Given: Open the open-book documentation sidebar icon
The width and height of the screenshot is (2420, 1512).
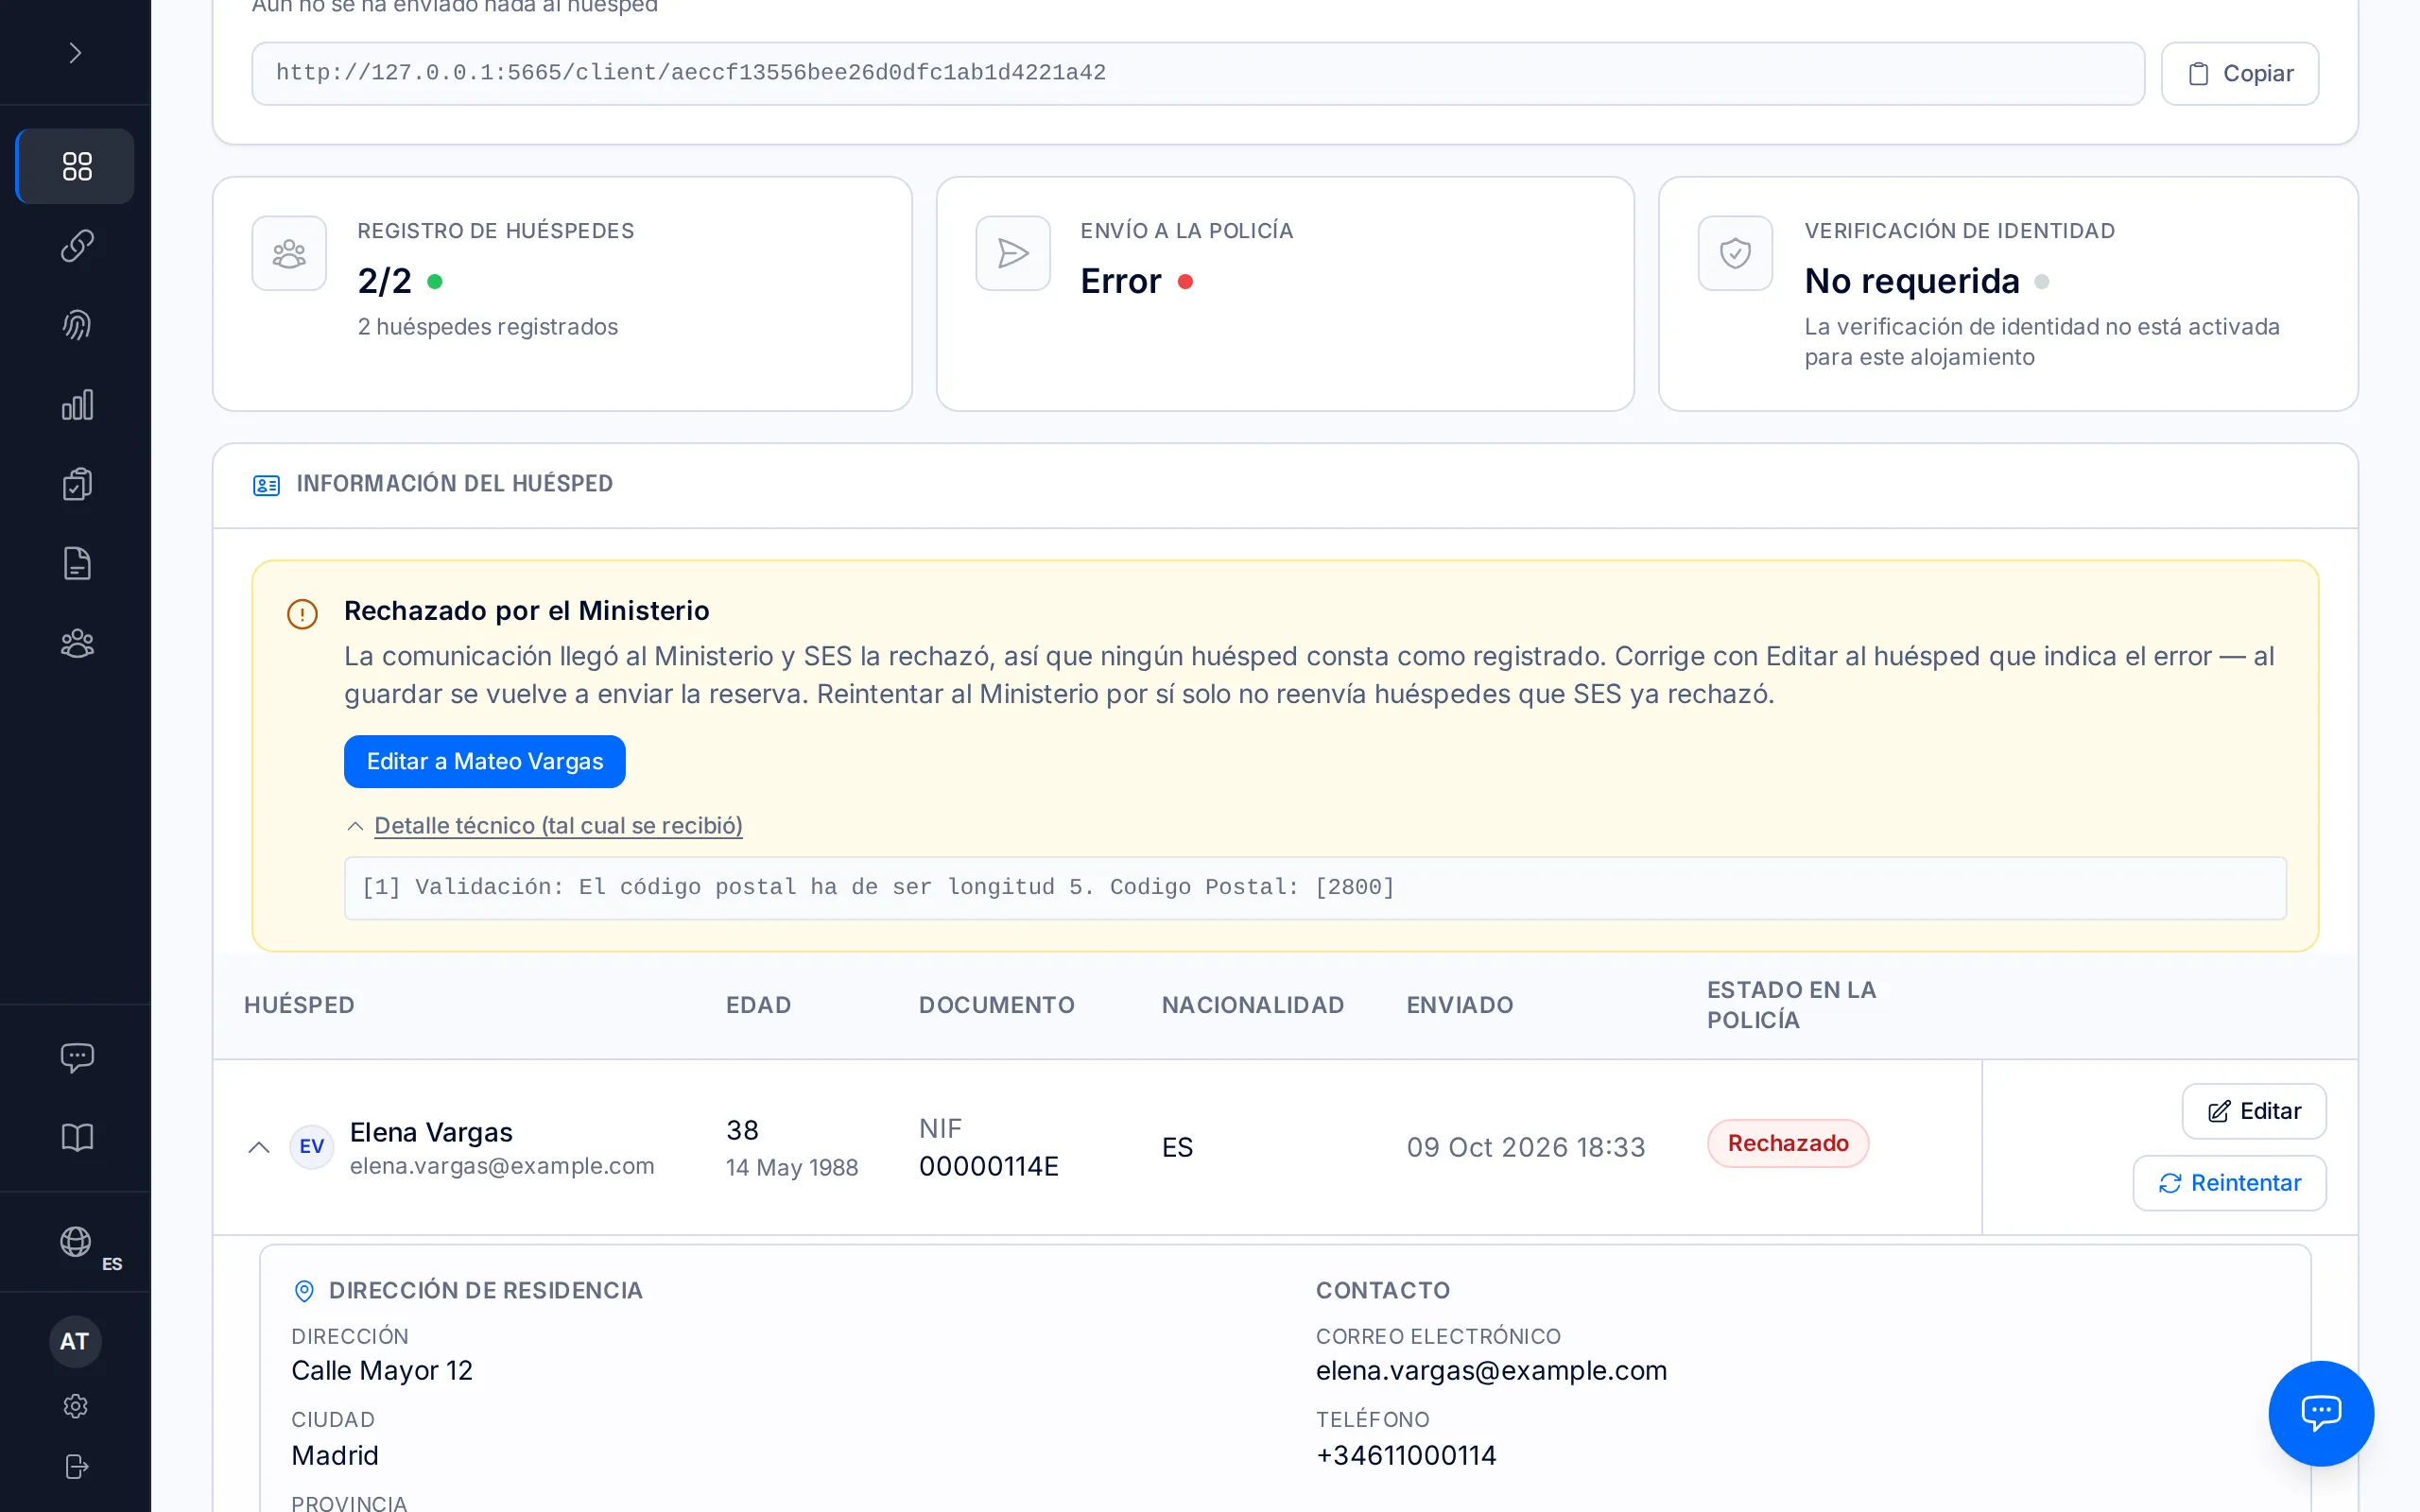Looking at the screenshot, I should pos(76,1137).
